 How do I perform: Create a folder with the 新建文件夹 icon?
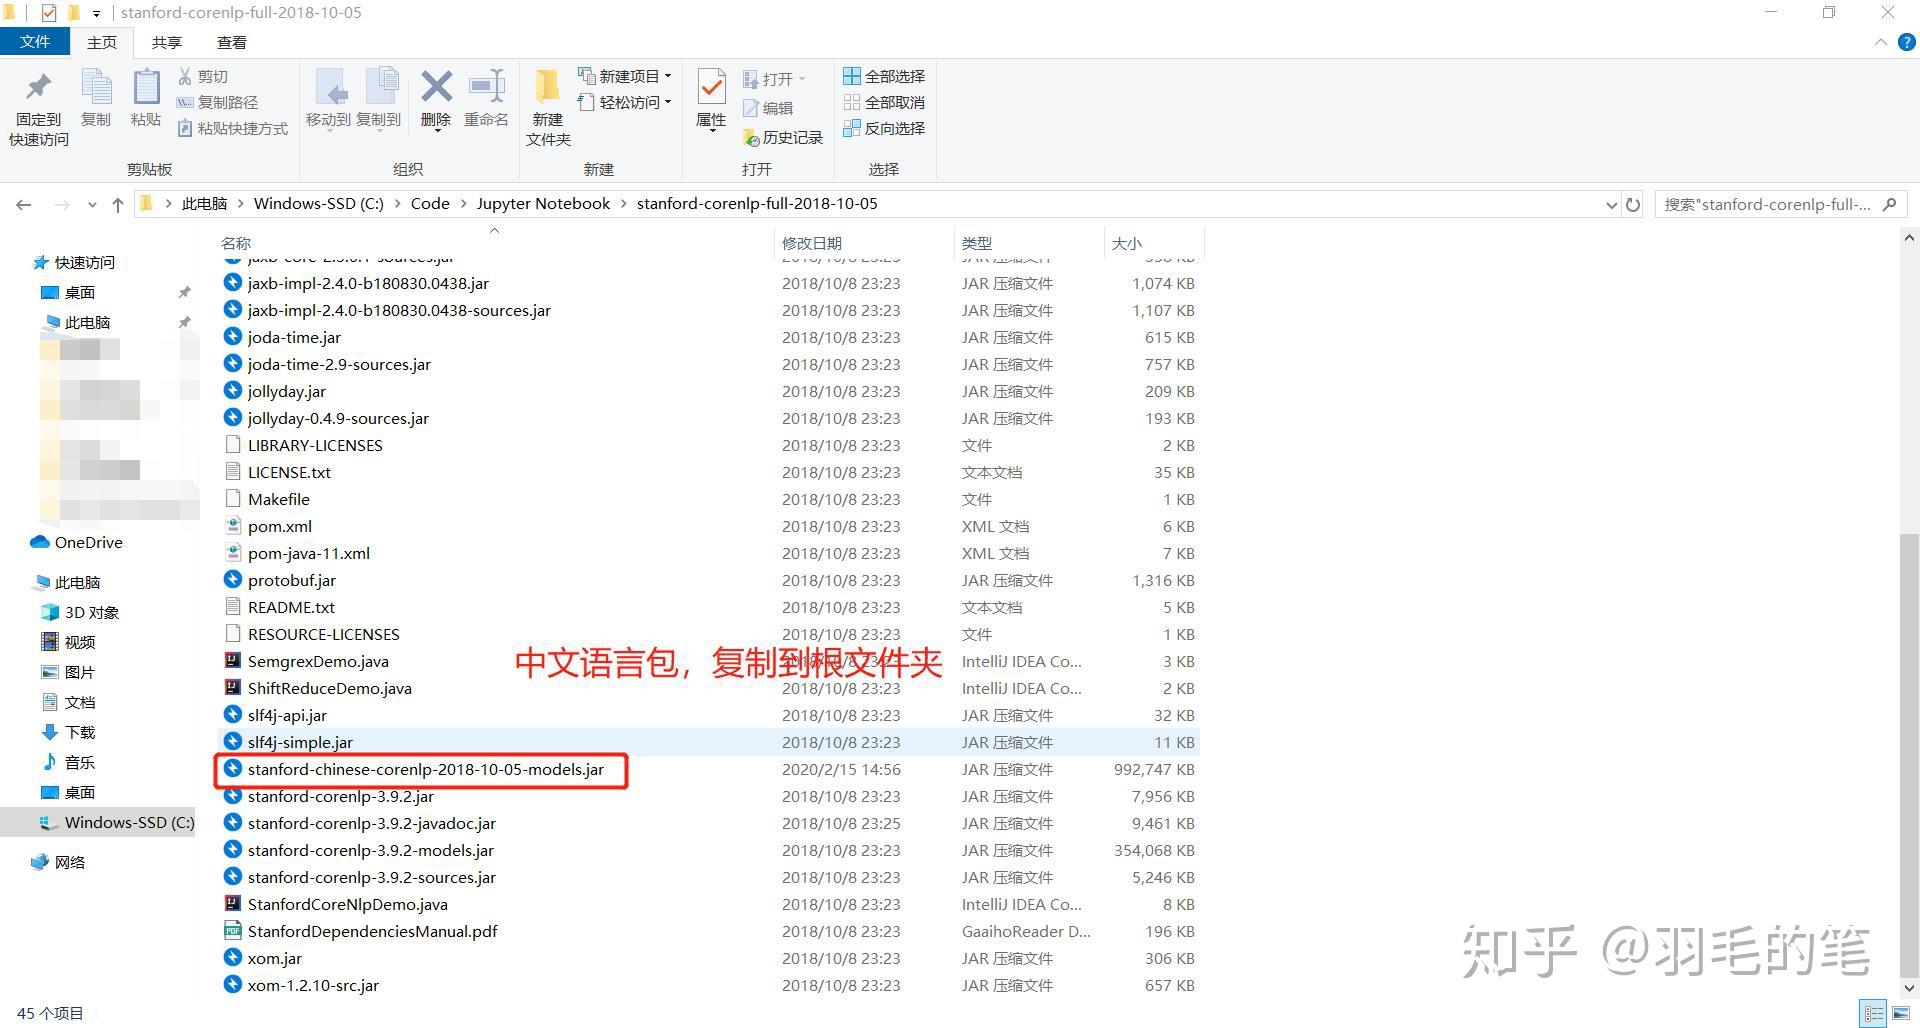[x=546, y=105]
